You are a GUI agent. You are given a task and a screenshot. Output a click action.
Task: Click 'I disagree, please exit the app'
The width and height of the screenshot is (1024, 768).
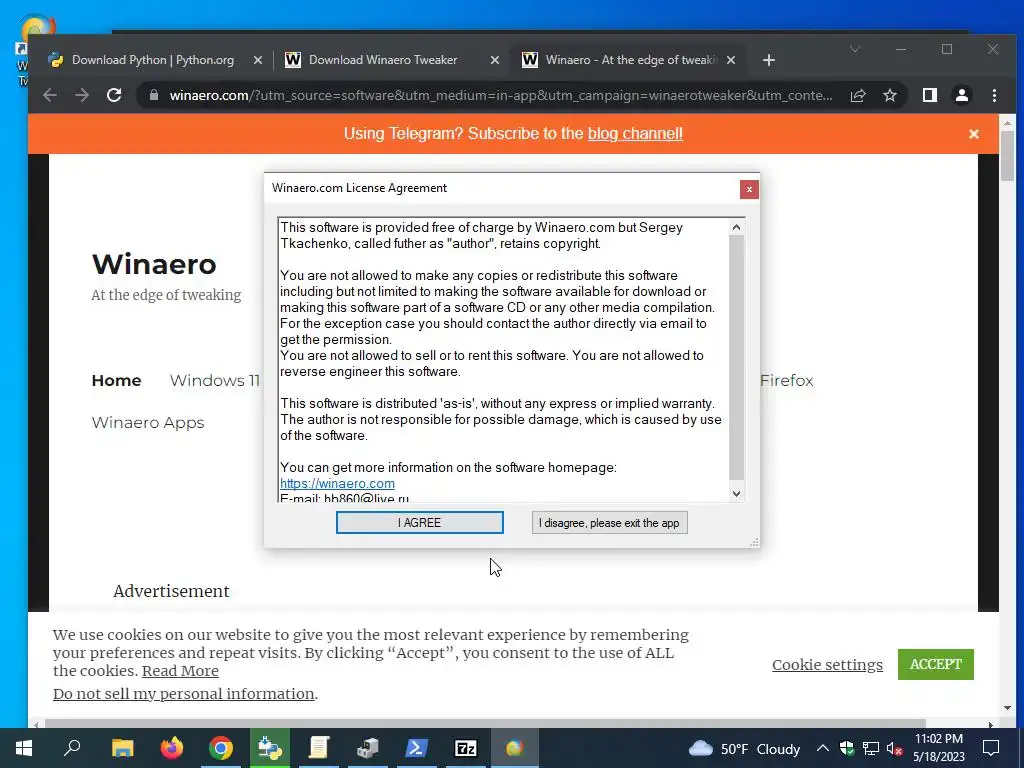609,522
